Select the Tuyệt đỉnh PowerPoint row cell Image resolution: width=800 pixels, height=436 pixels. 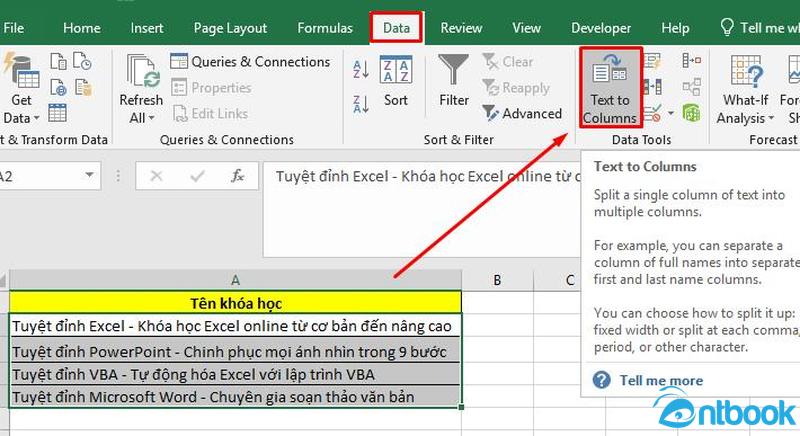pyautogui.click(x=235, y=351)
